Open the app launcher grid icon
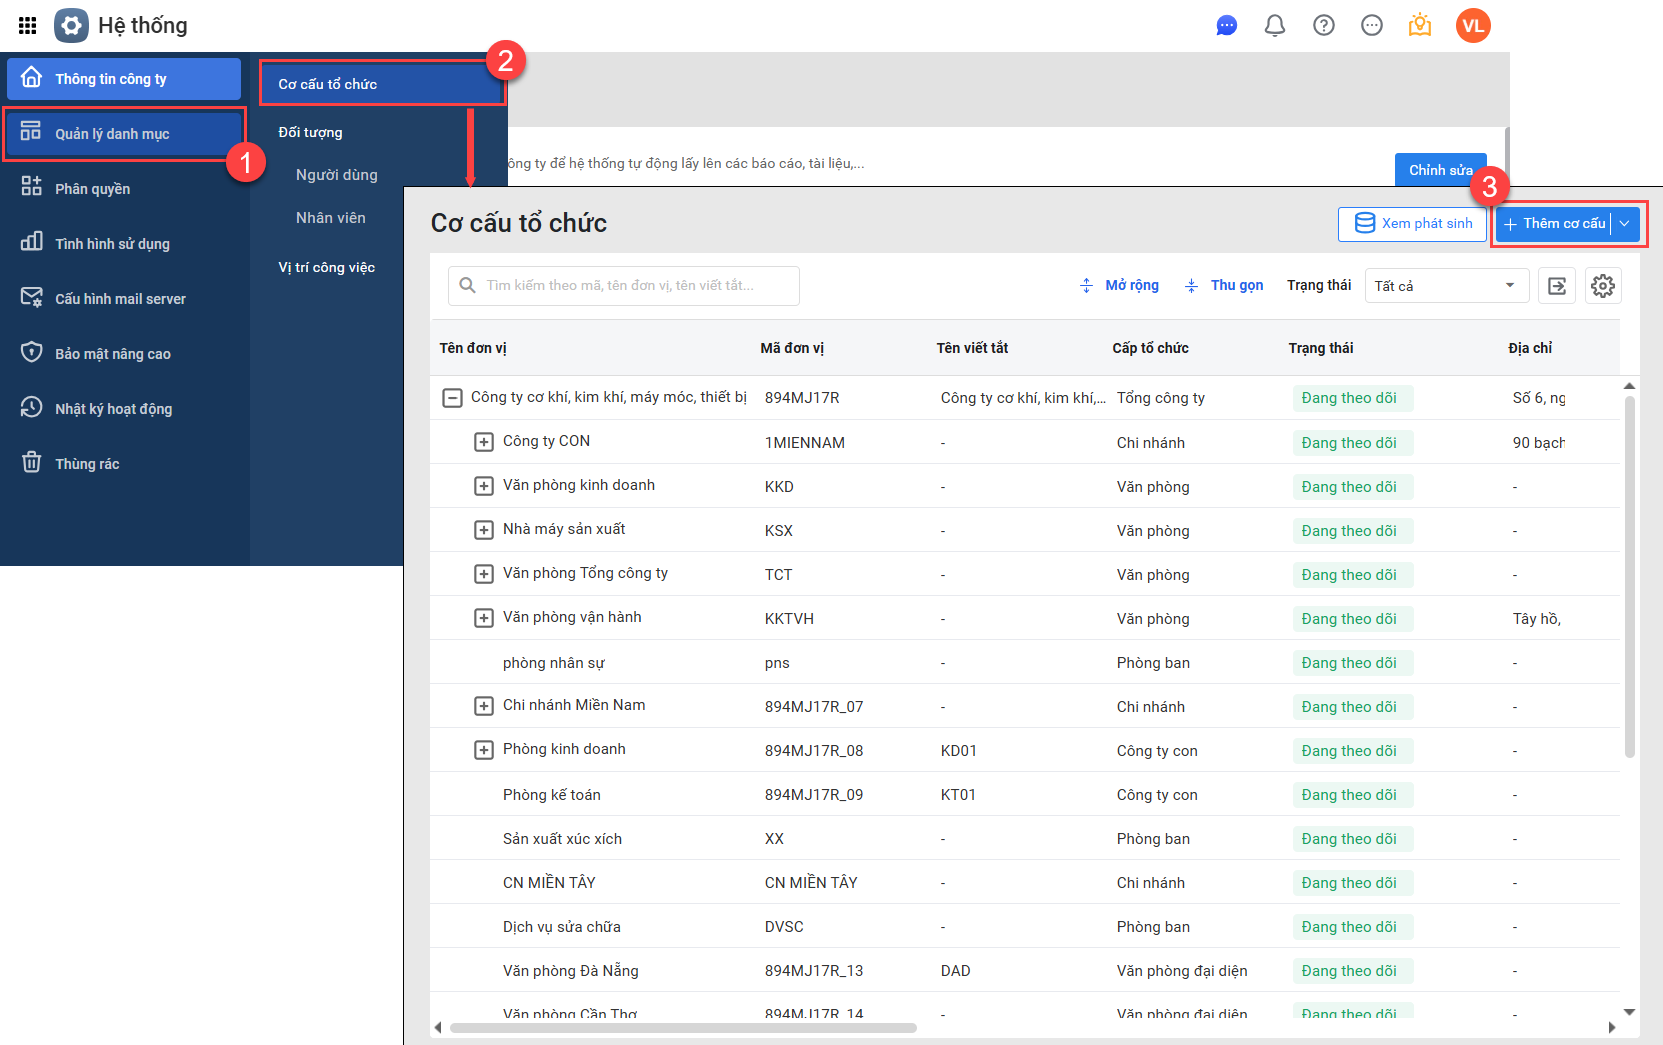The height and width of the screenshot is (1045, 1663). [27, 25]
